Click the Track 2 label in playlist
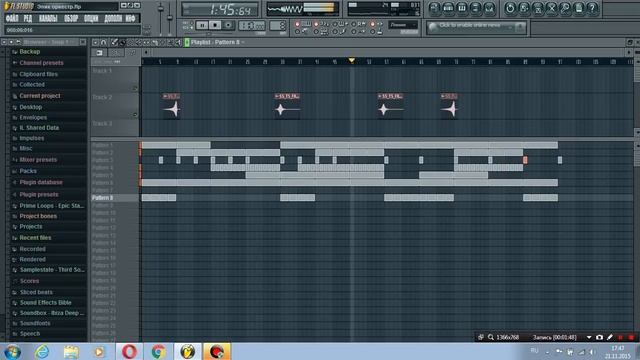 102,97
